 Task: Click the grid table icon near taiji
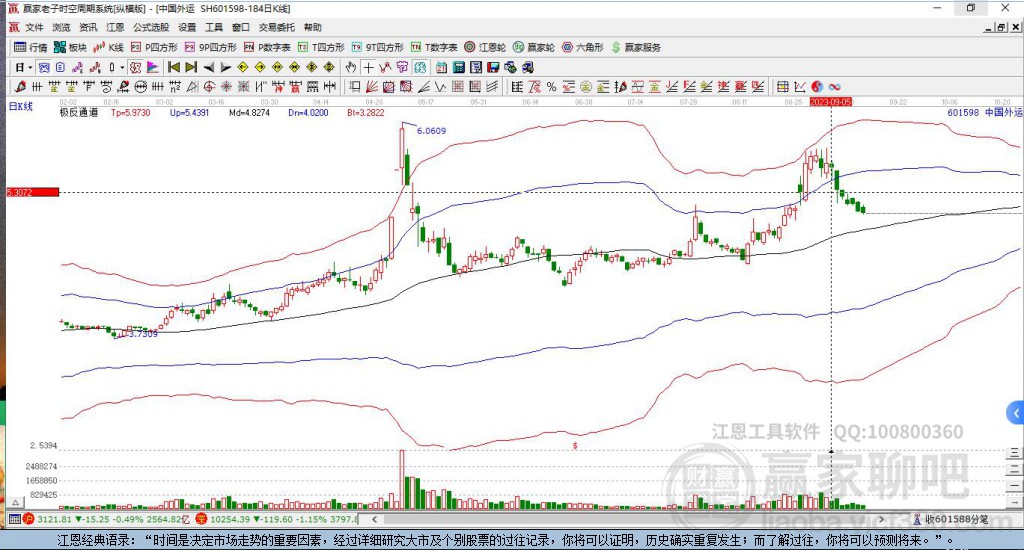782,86
